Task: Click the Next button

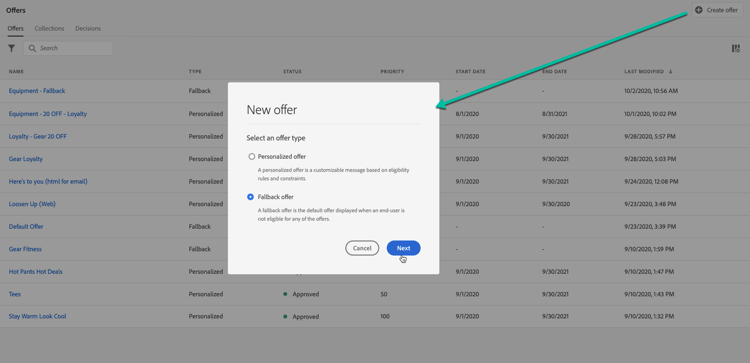Action: coord(403,248)
